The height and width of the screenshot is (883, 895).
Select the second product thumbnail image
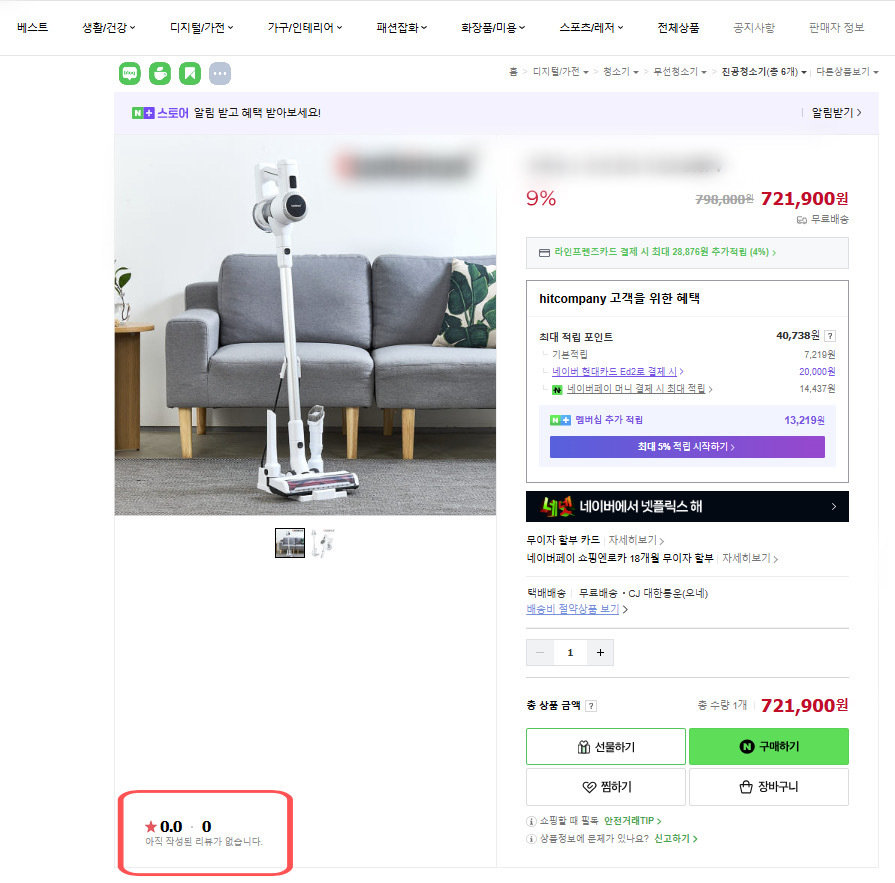click(322, 542)
